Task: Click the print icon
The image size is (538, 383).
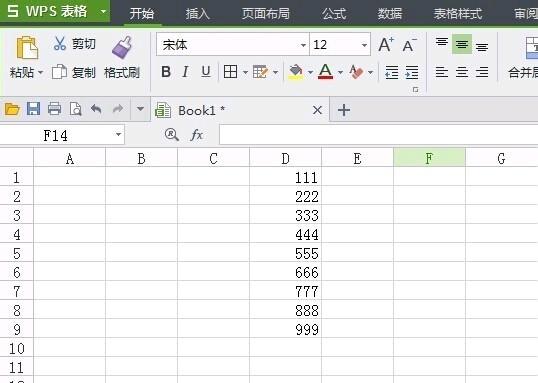Action: point(54,109)
